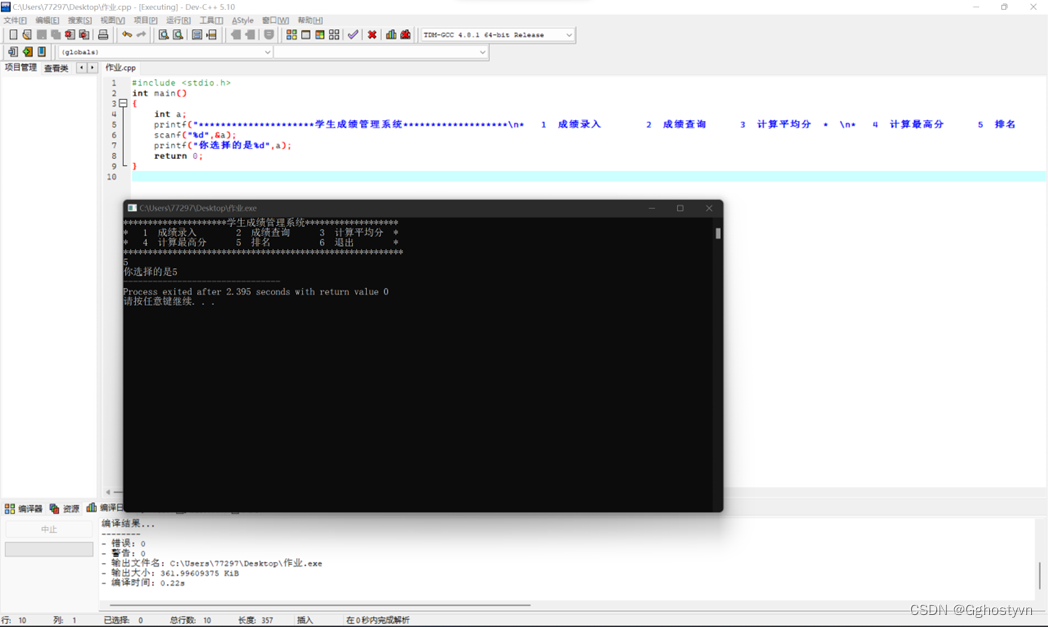Click the New file icon
This screenshot has width=1048, height=627.
(13, 35)
